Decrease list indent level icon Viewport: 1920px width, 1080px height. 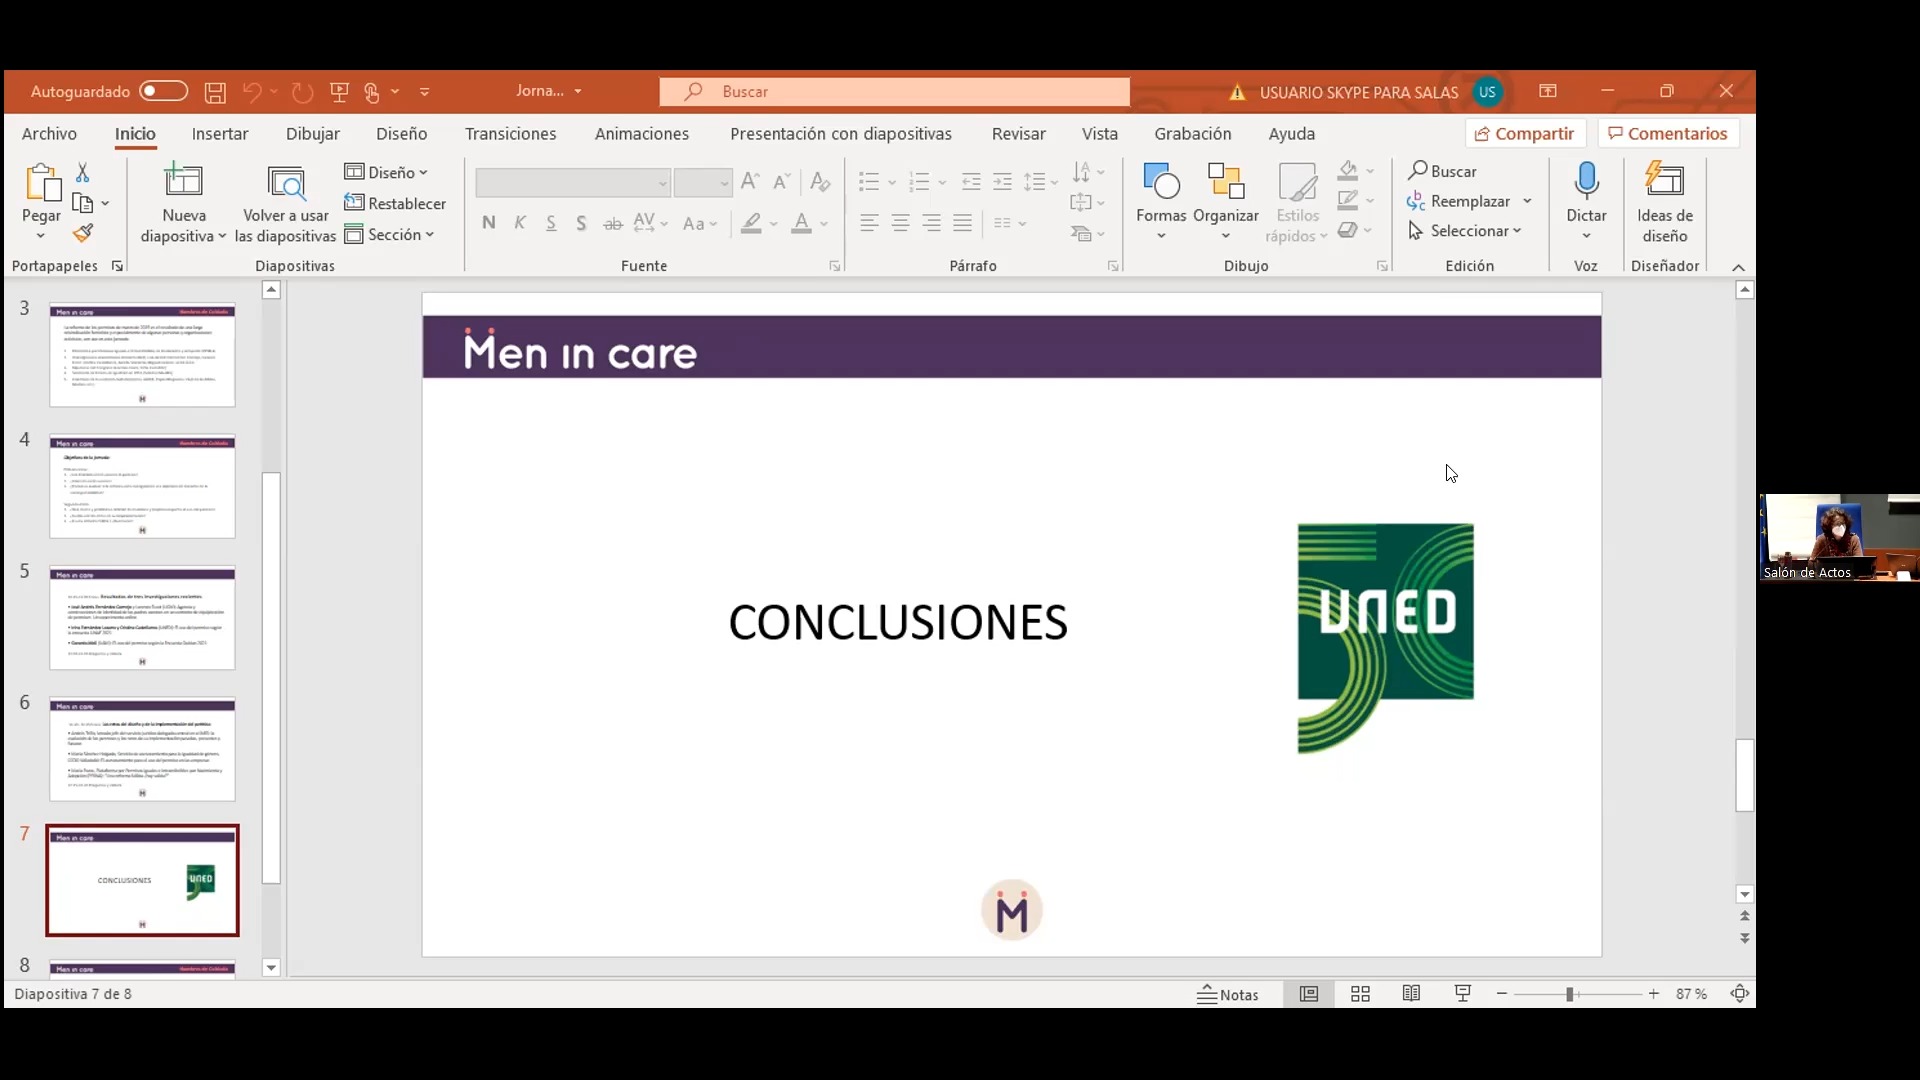pos(971,182)
